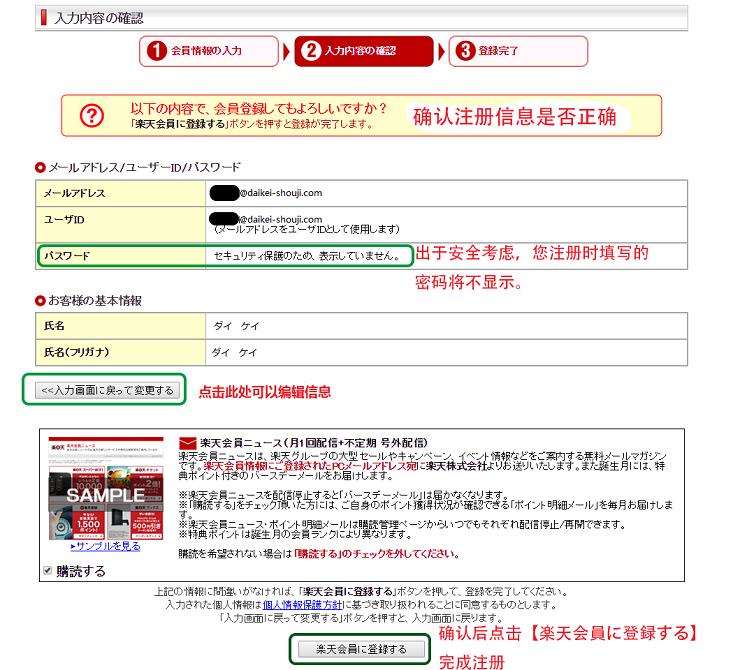Uncheck the 購読する newsletter checkbox

point(47,570)
